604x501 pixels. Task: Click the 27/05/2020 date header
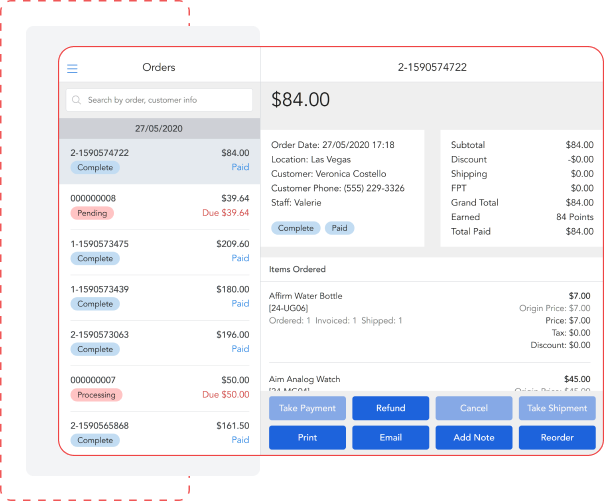(159, 129)
